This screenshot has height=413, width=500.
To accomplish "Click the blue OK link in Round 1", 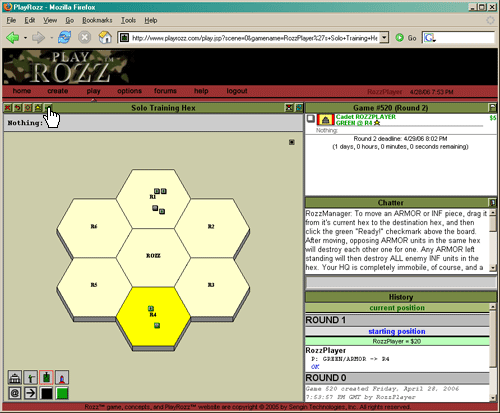I will (x=315, y=367).
